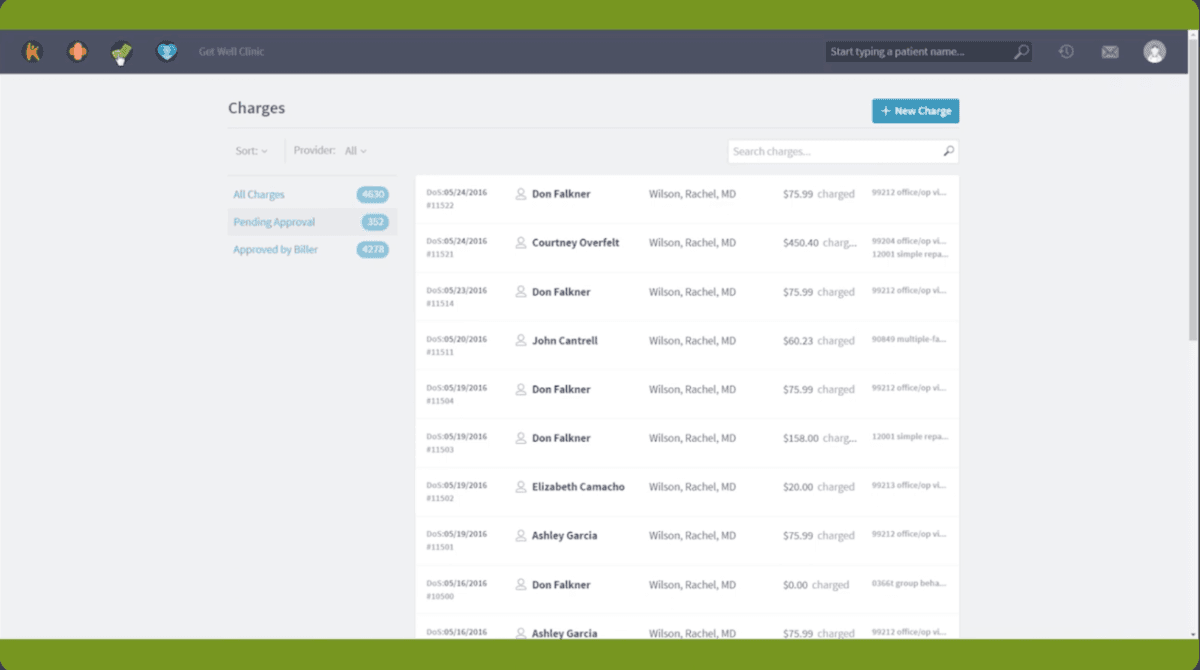Screen dimensions: 1200x670
Task: Open the recent history clock icon
Action: pyautogui.click(x=1066, y=51)
